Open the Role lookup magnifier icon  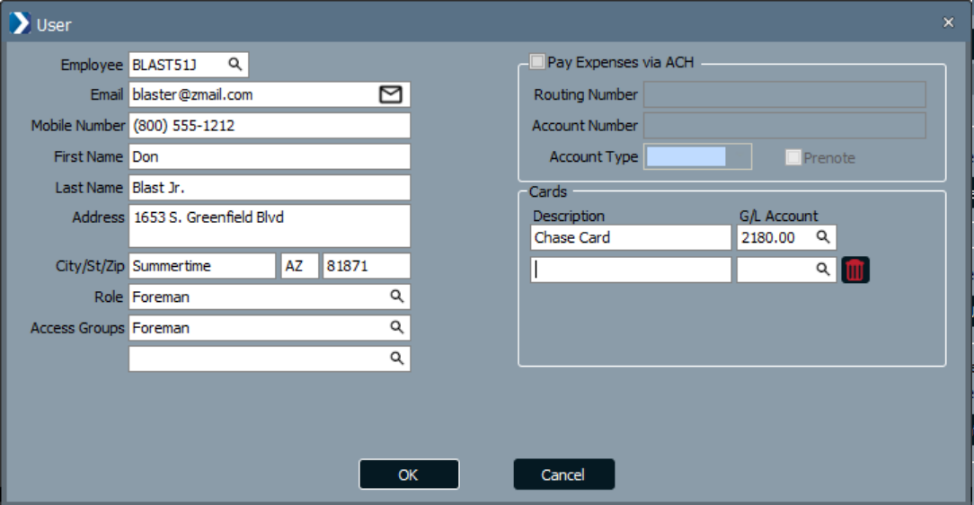(397, 297)
